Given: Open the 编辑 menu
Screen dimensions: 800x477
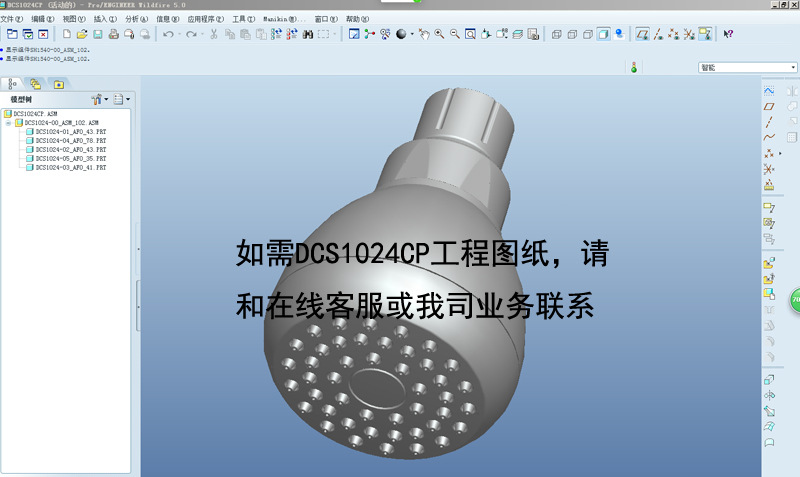Looking at the screenshot, I should (42, 19).
